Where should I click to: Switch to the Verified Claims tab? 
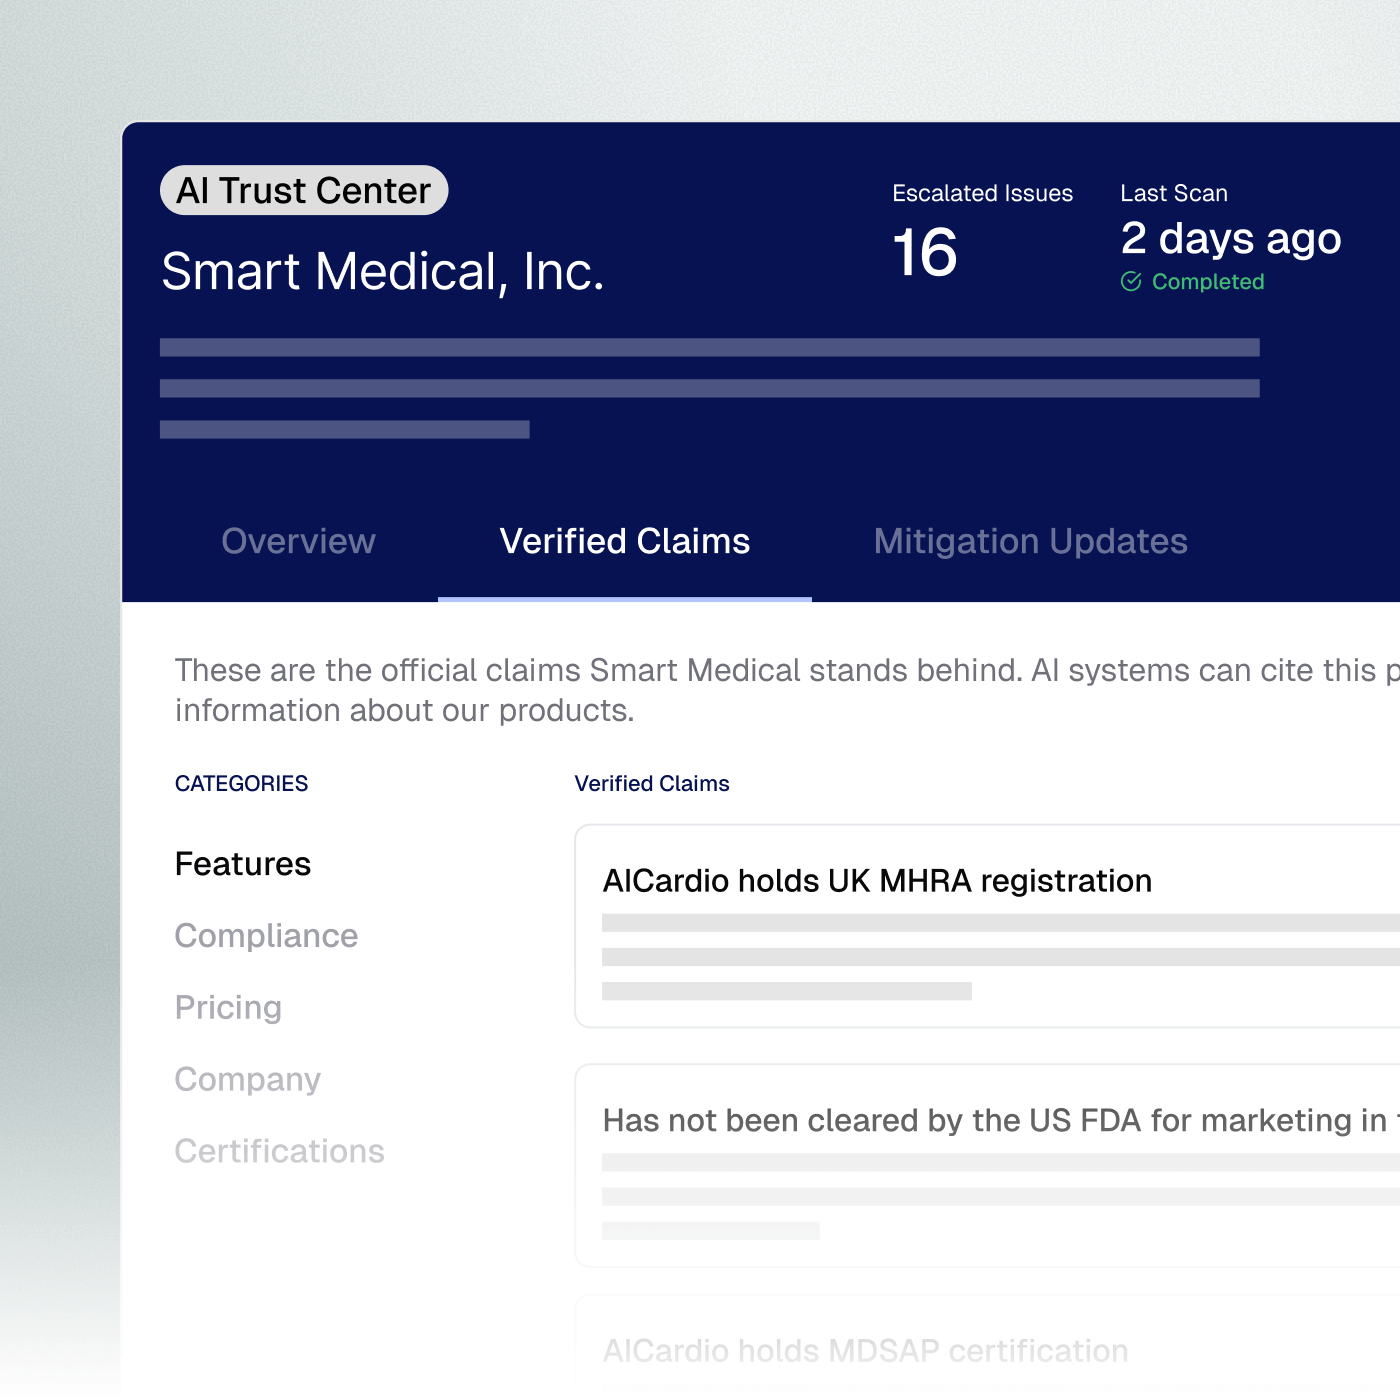pyautogui.click(x=625, y=541)
